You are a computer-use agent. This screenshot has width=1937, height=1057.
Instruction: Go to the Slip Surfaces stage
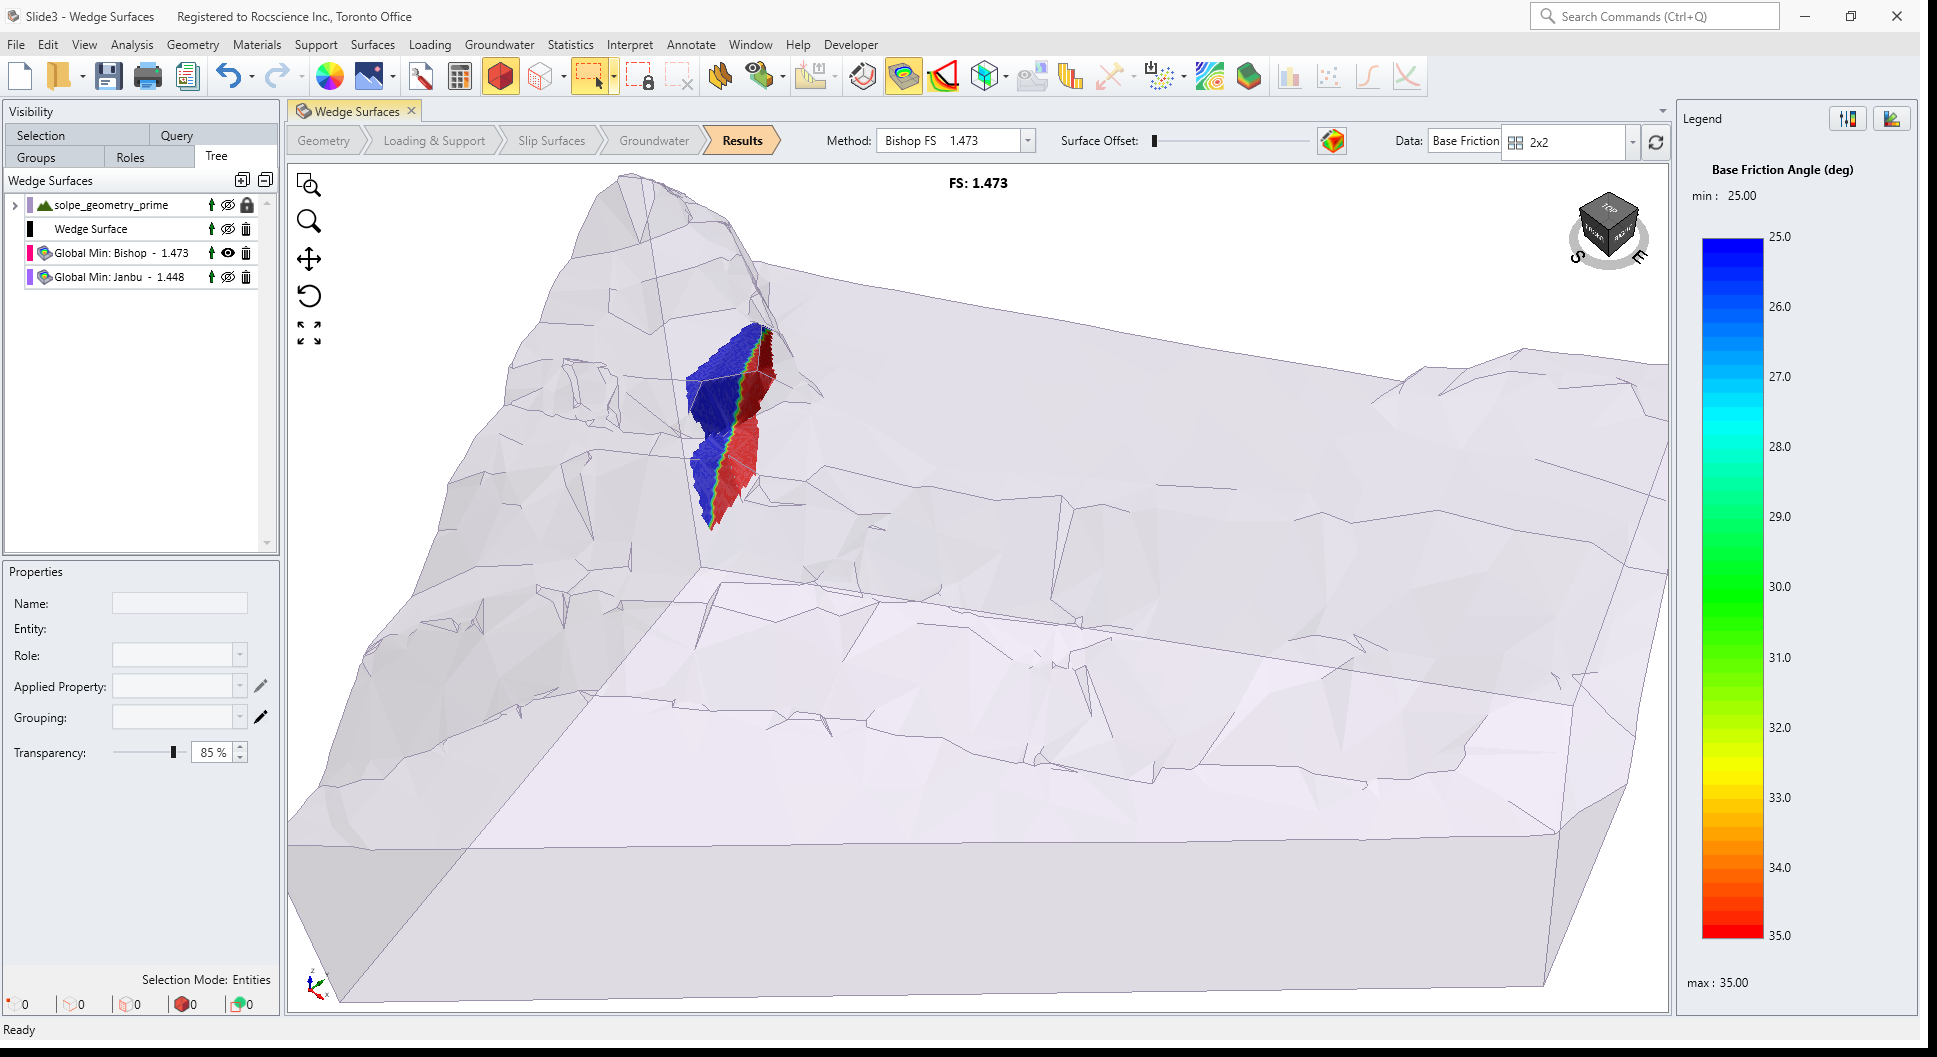coord(552,140)
